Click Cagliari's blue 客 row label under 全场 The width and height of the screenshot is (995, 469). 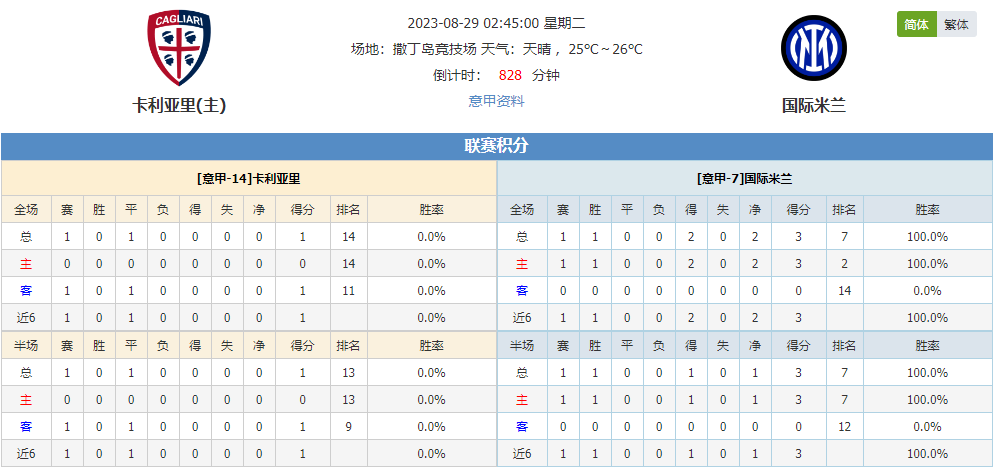(x=26, y=291)
